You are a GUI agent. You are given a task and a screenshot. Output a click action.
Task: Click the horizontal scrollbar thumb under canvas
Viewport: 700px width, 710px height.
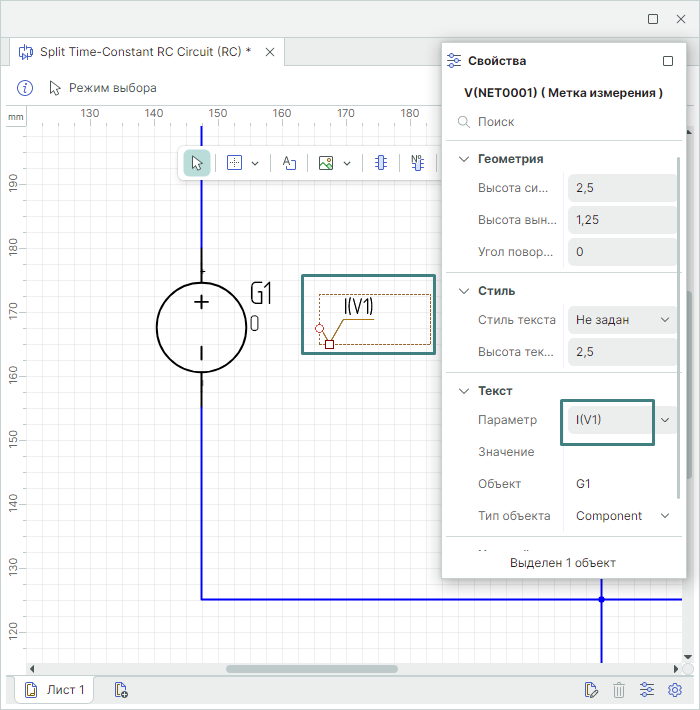point(311,669)
